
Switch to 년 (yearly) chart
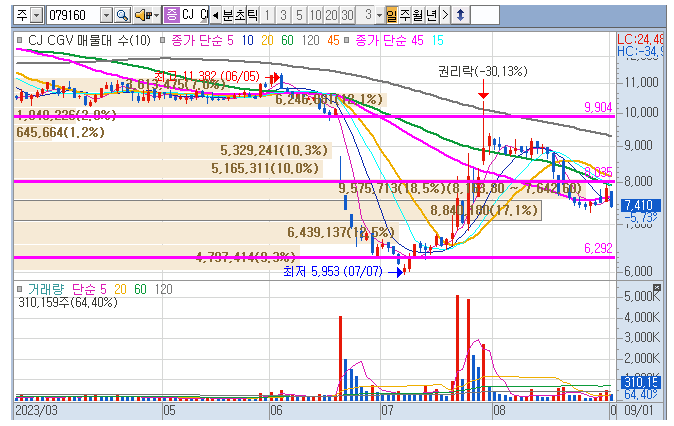pos(432,15)
